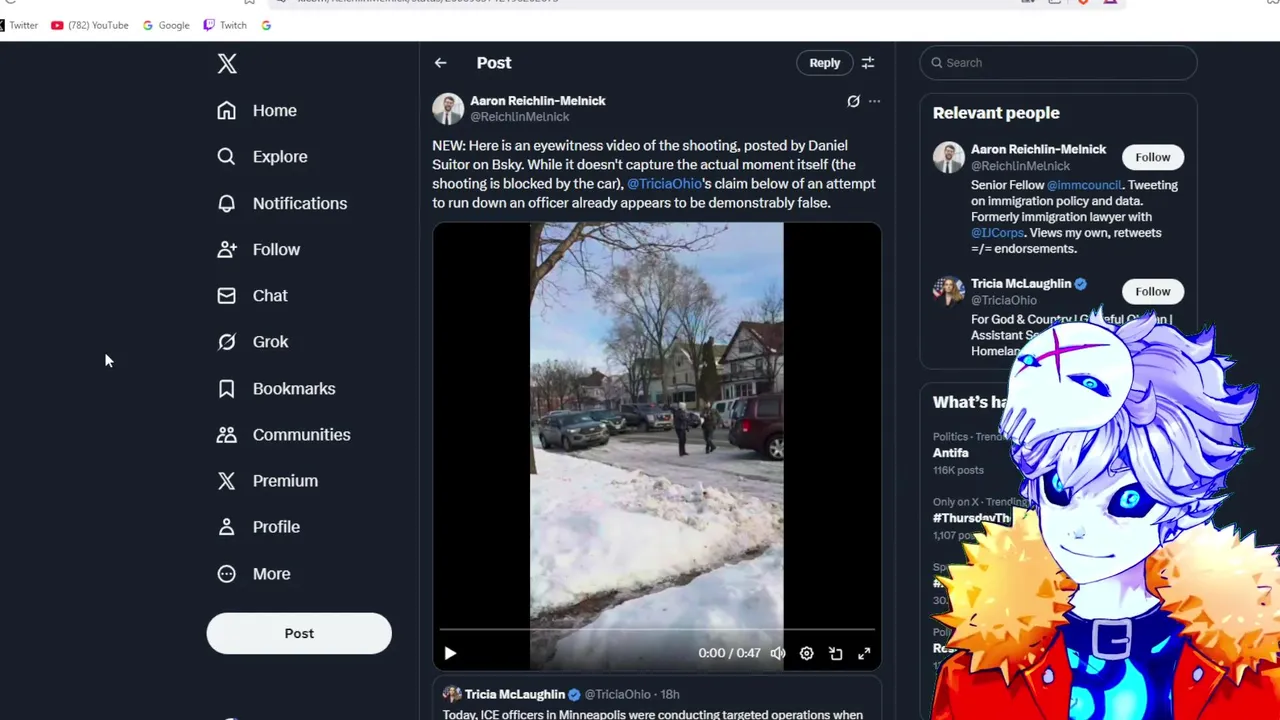Image resolution: width=1280 pixels, height=720 pixels.
Task: Open Tricia McLaughlin's name on the quoted post
Action: point(515,694)
